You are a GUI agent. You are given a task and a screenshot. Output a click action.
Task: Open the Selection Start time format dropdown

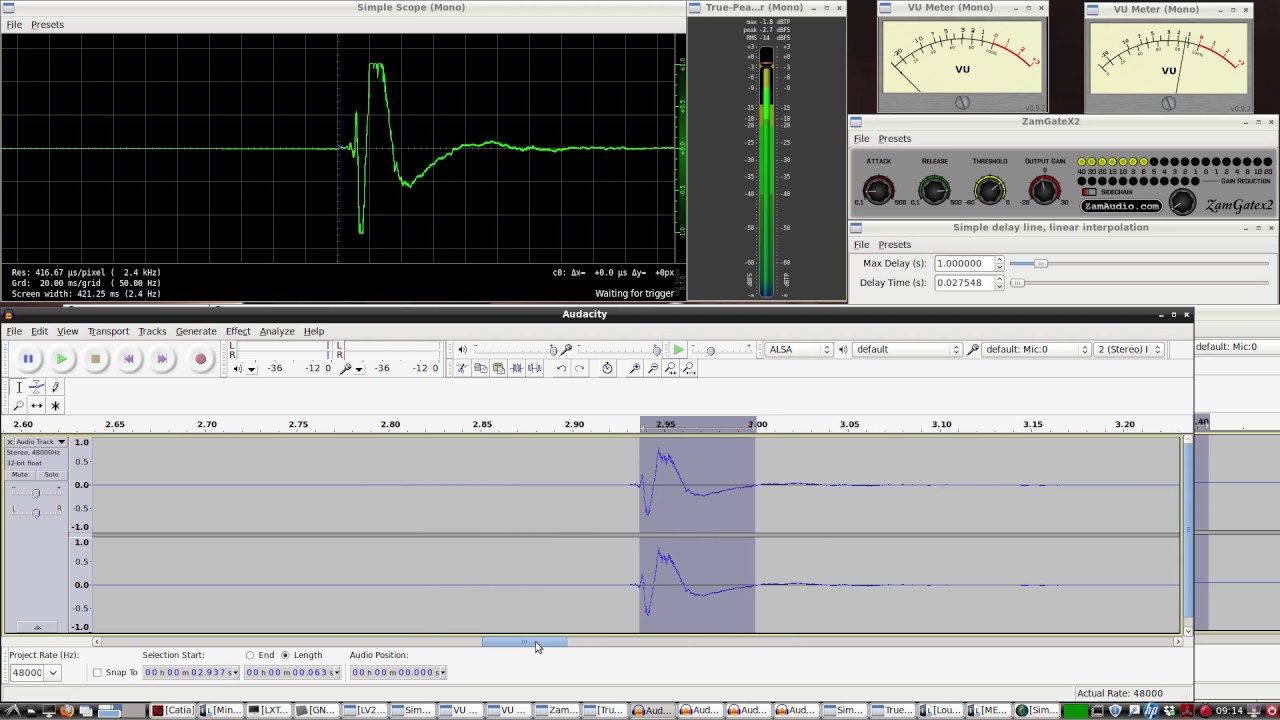(235, 672)
